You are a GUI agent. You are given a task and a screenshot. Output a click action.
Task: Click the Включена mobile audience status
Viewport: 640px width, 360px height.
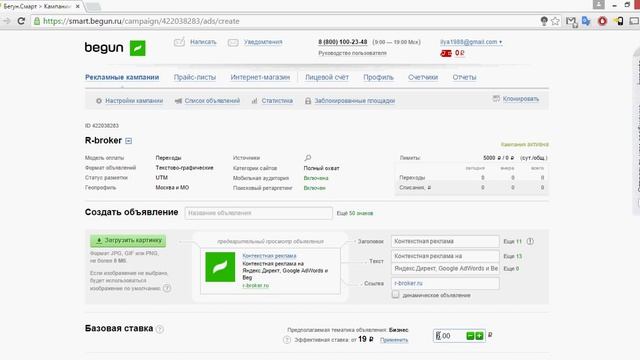[316, 178]
